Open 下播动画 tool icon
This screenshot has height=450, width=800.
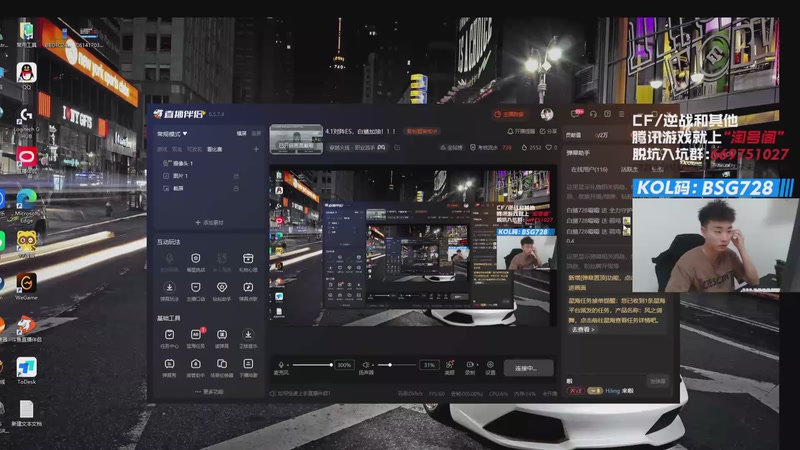pos(248,367)
